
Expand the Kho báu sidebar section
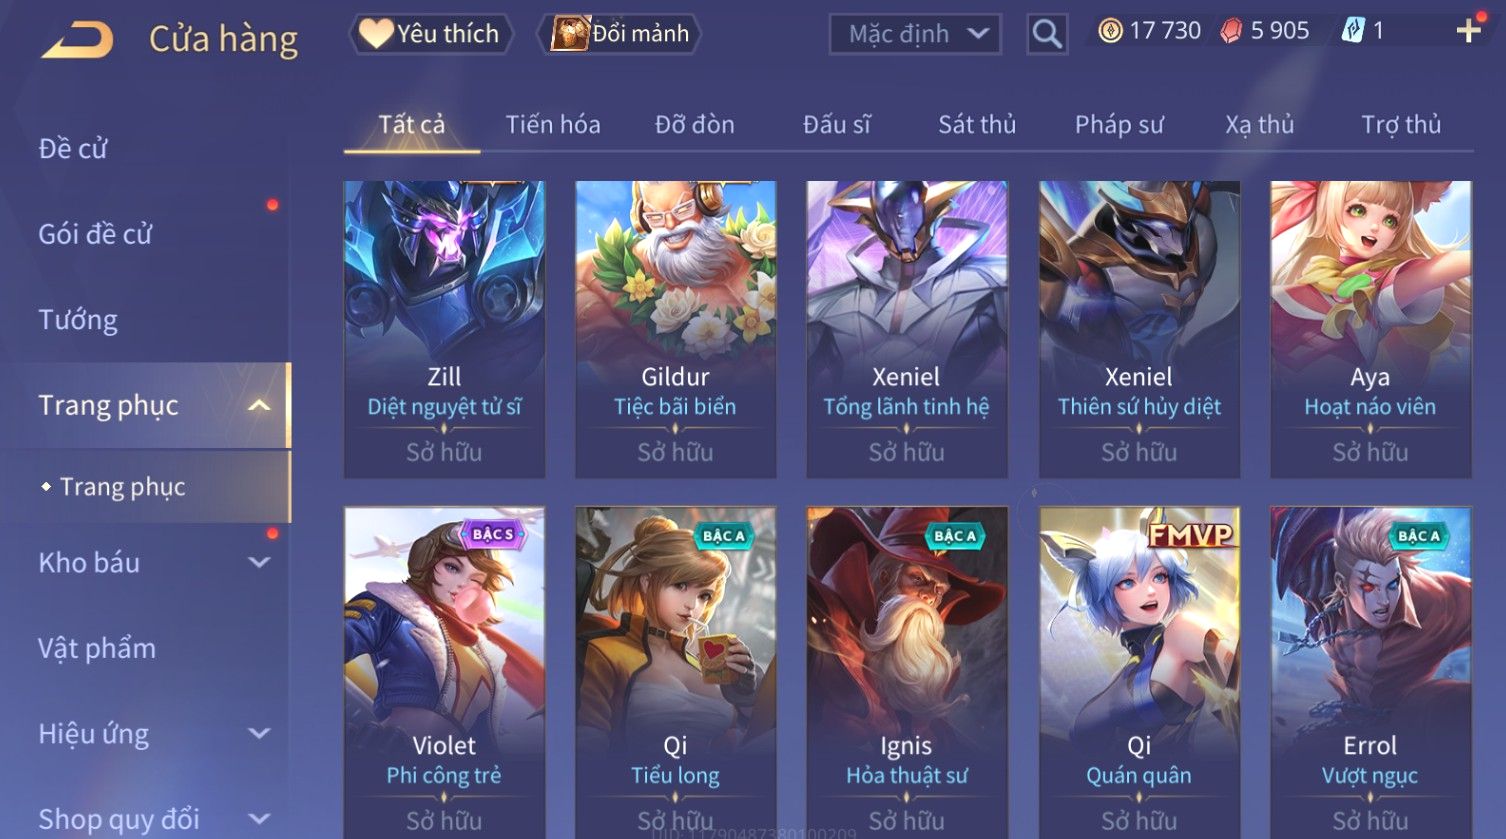(x=259, y=563)
